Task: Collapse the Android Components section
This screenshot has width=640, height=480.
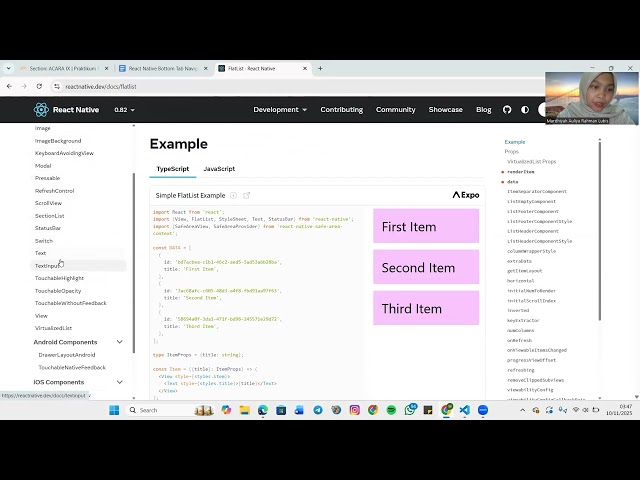Action: pos(120,342)
